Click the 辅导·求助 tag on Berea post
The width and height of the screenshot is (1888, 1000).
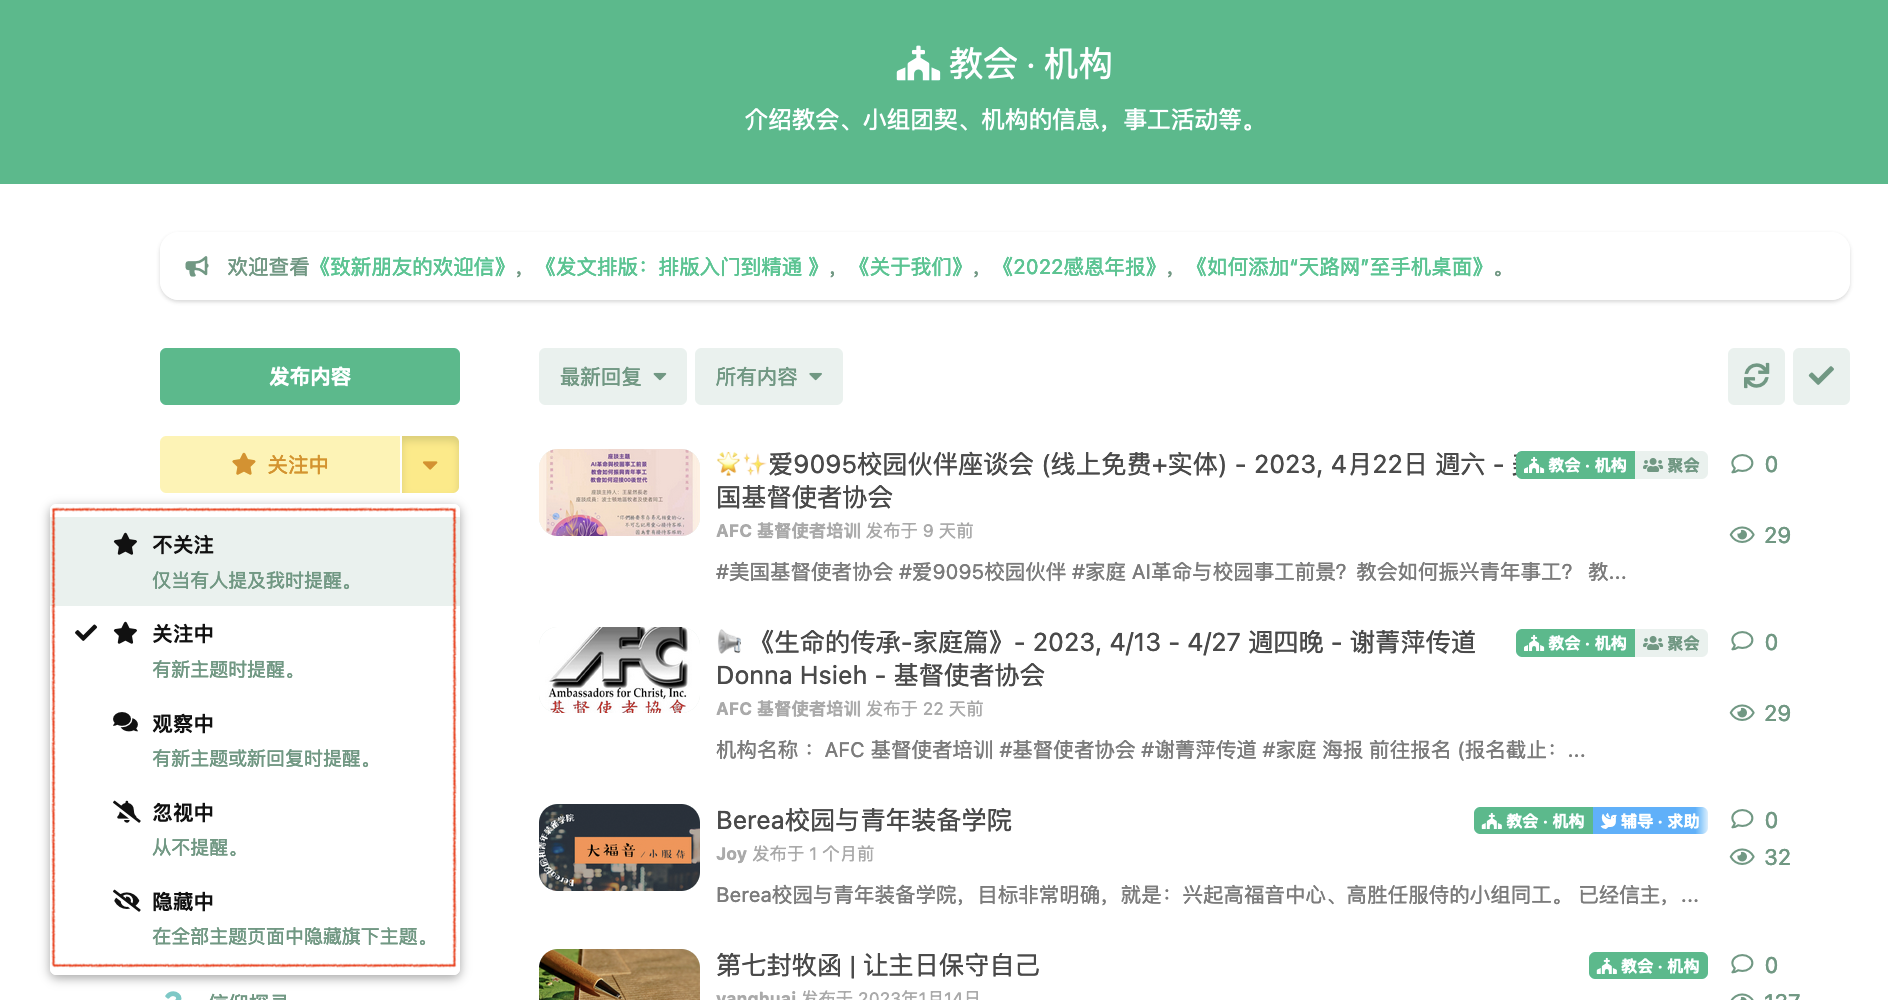[x=1650, y=821]
